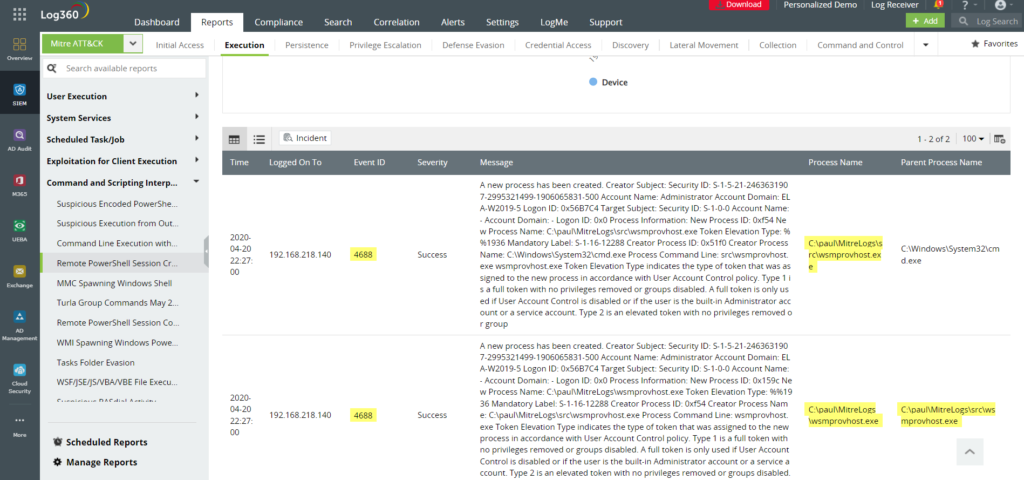Click the notification bell icon
Viewport: 1024px width, 480px height.
pyautogui.click(x=937, y=5)
